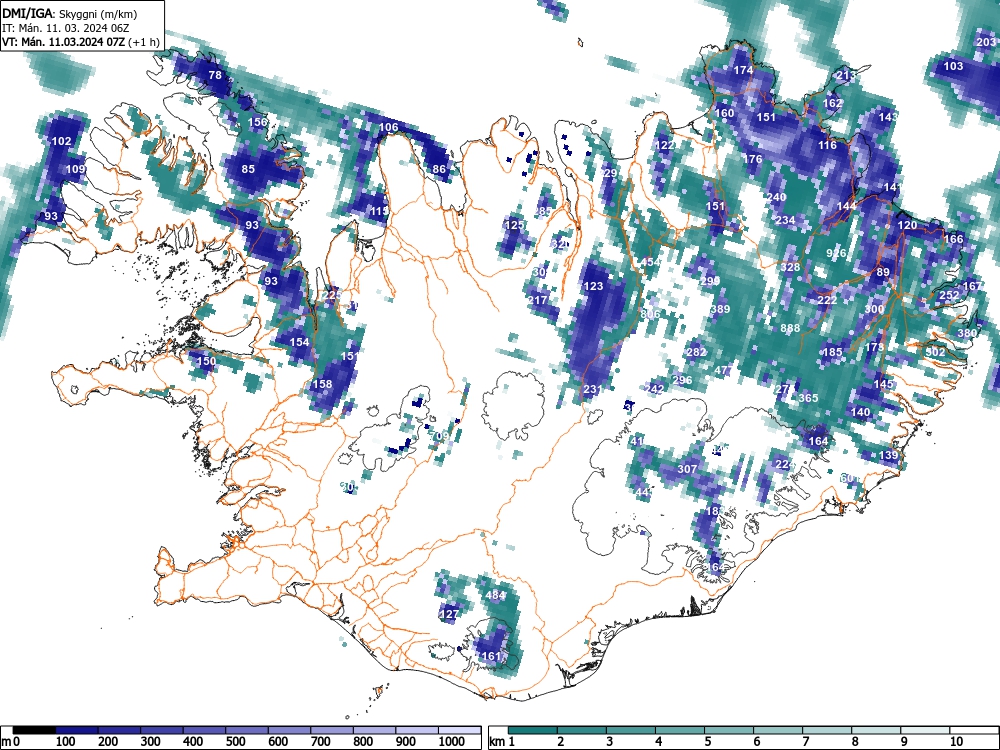Click the visibility value 282 on the map

click(x=696, y=352)
